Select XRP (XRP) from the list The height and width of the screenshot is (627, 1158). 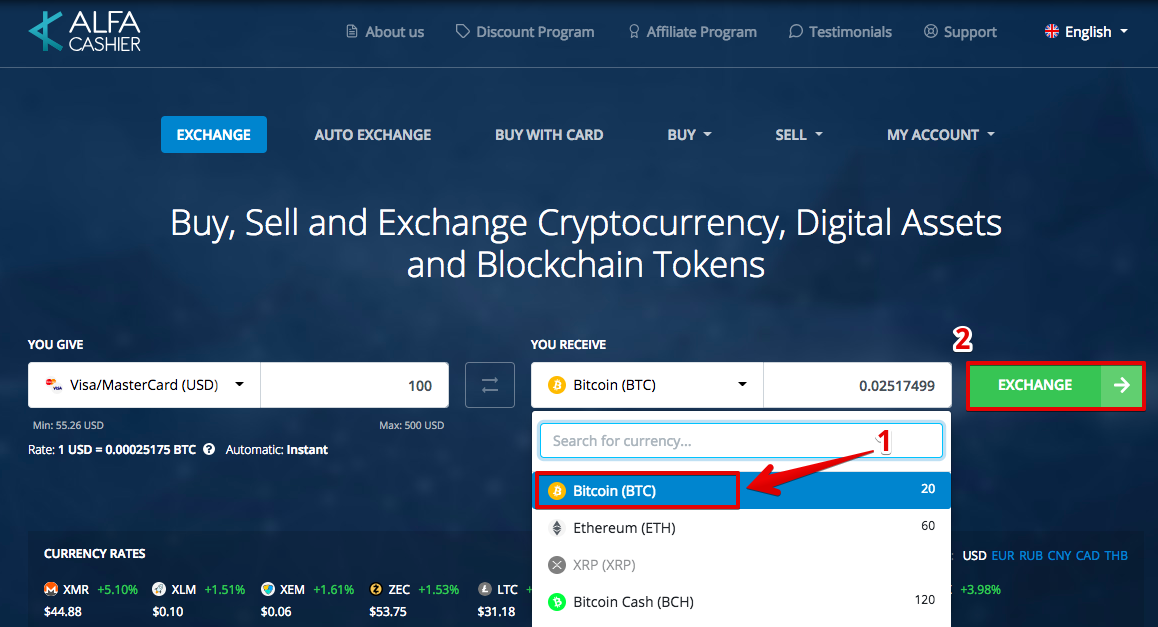[x=741, y=564]
